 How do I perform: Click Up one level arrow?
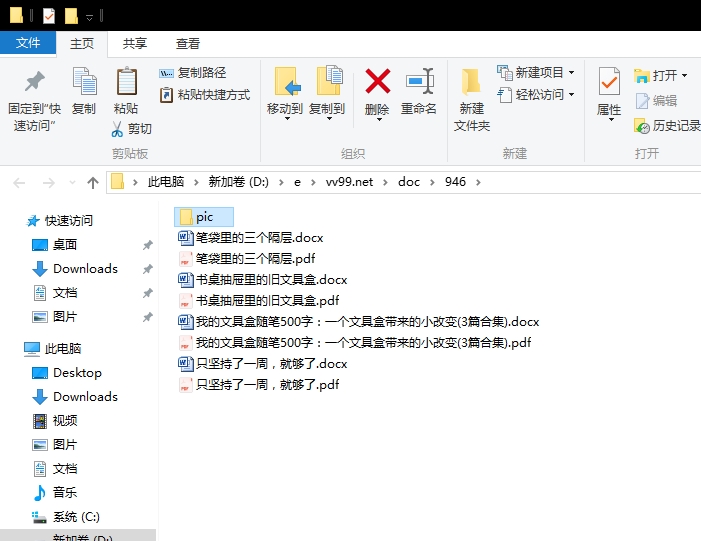[x=93, y=182]
